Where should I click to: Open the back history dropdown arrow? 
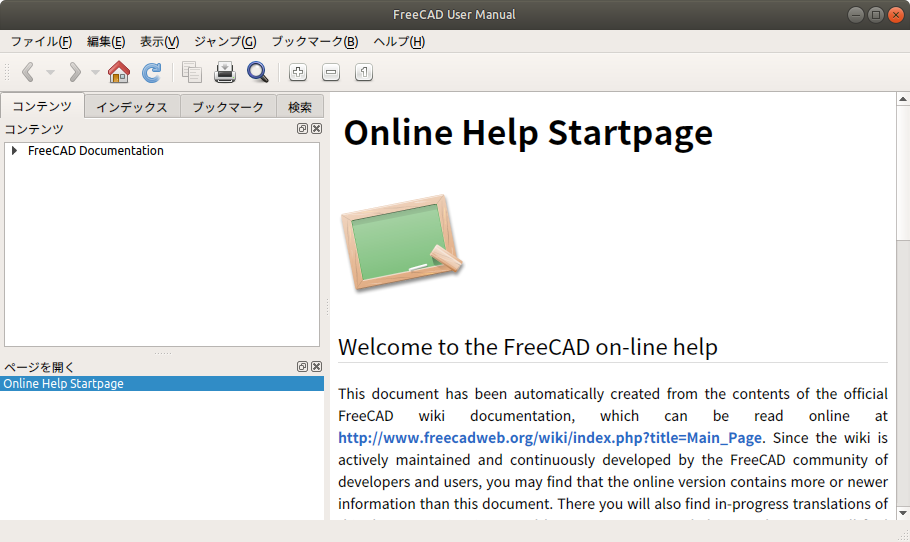click(50, 73)
